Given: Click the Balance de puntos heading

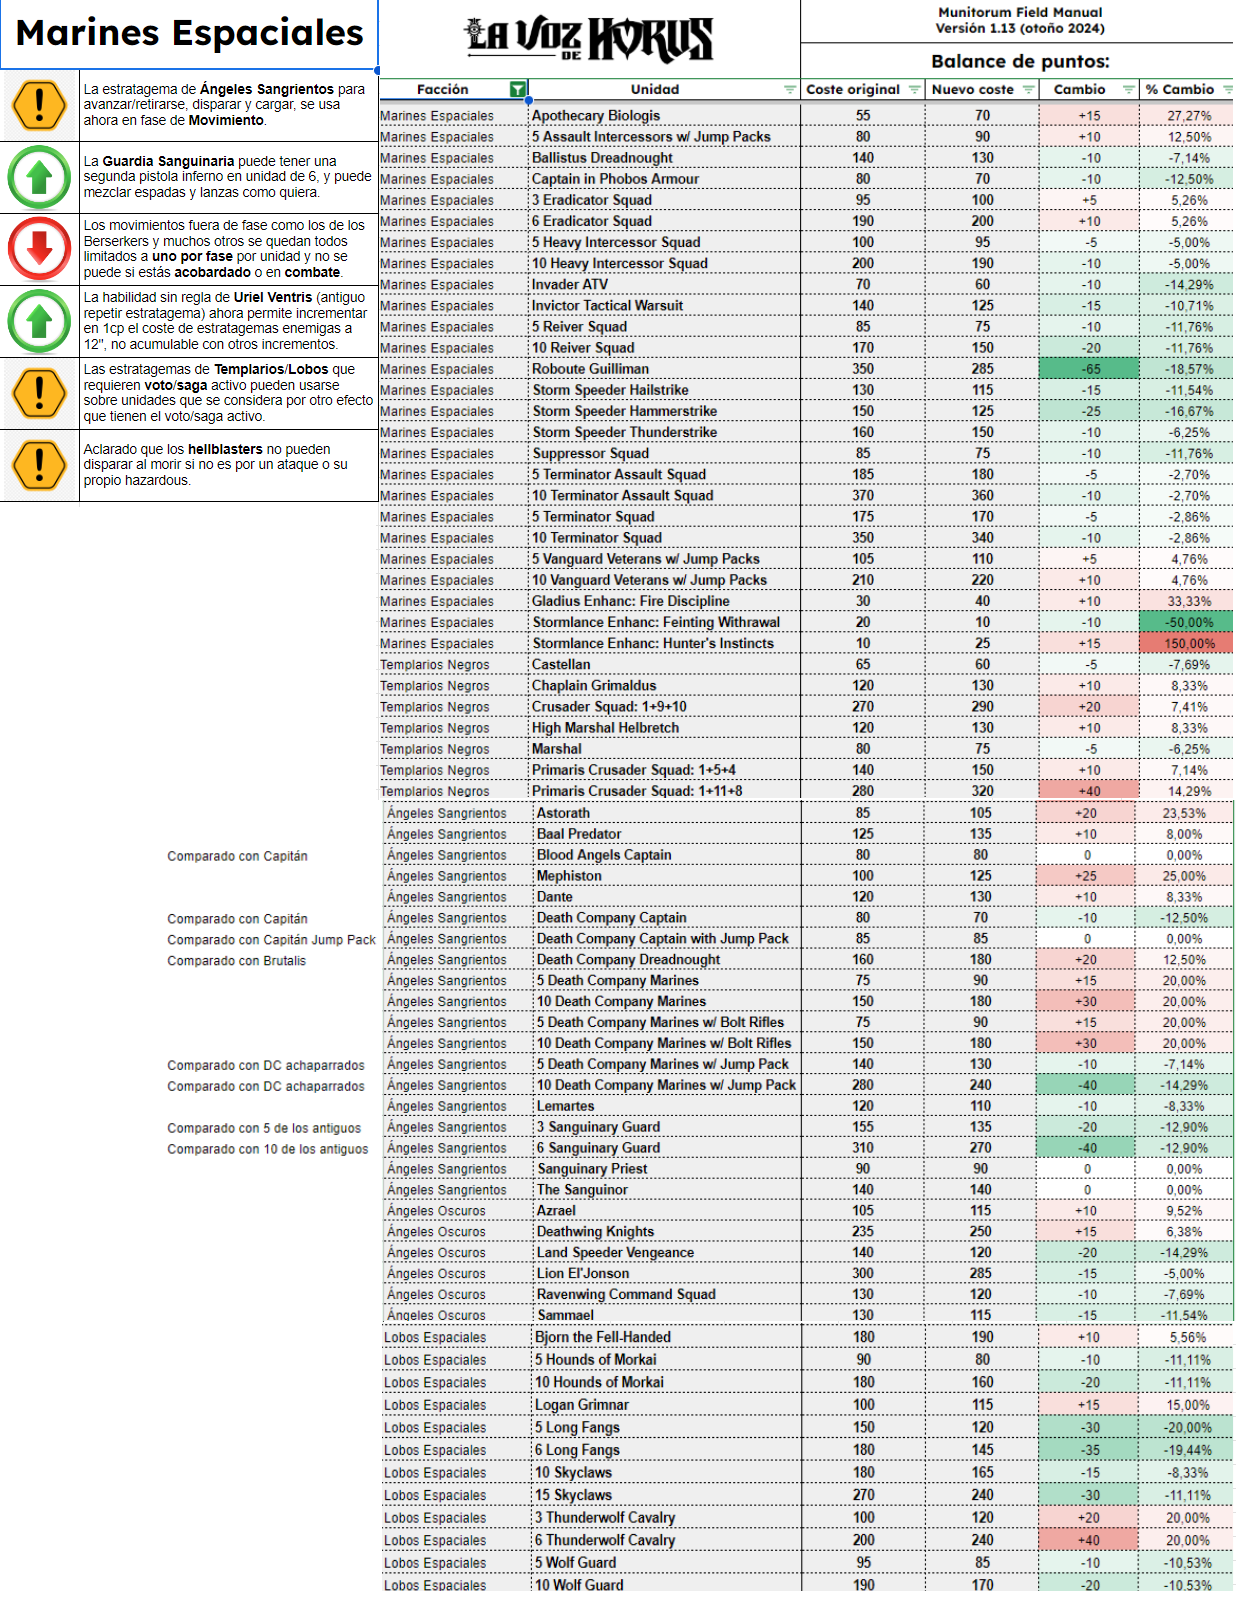Looking at the screenshot, I should tap(1019, 61).
